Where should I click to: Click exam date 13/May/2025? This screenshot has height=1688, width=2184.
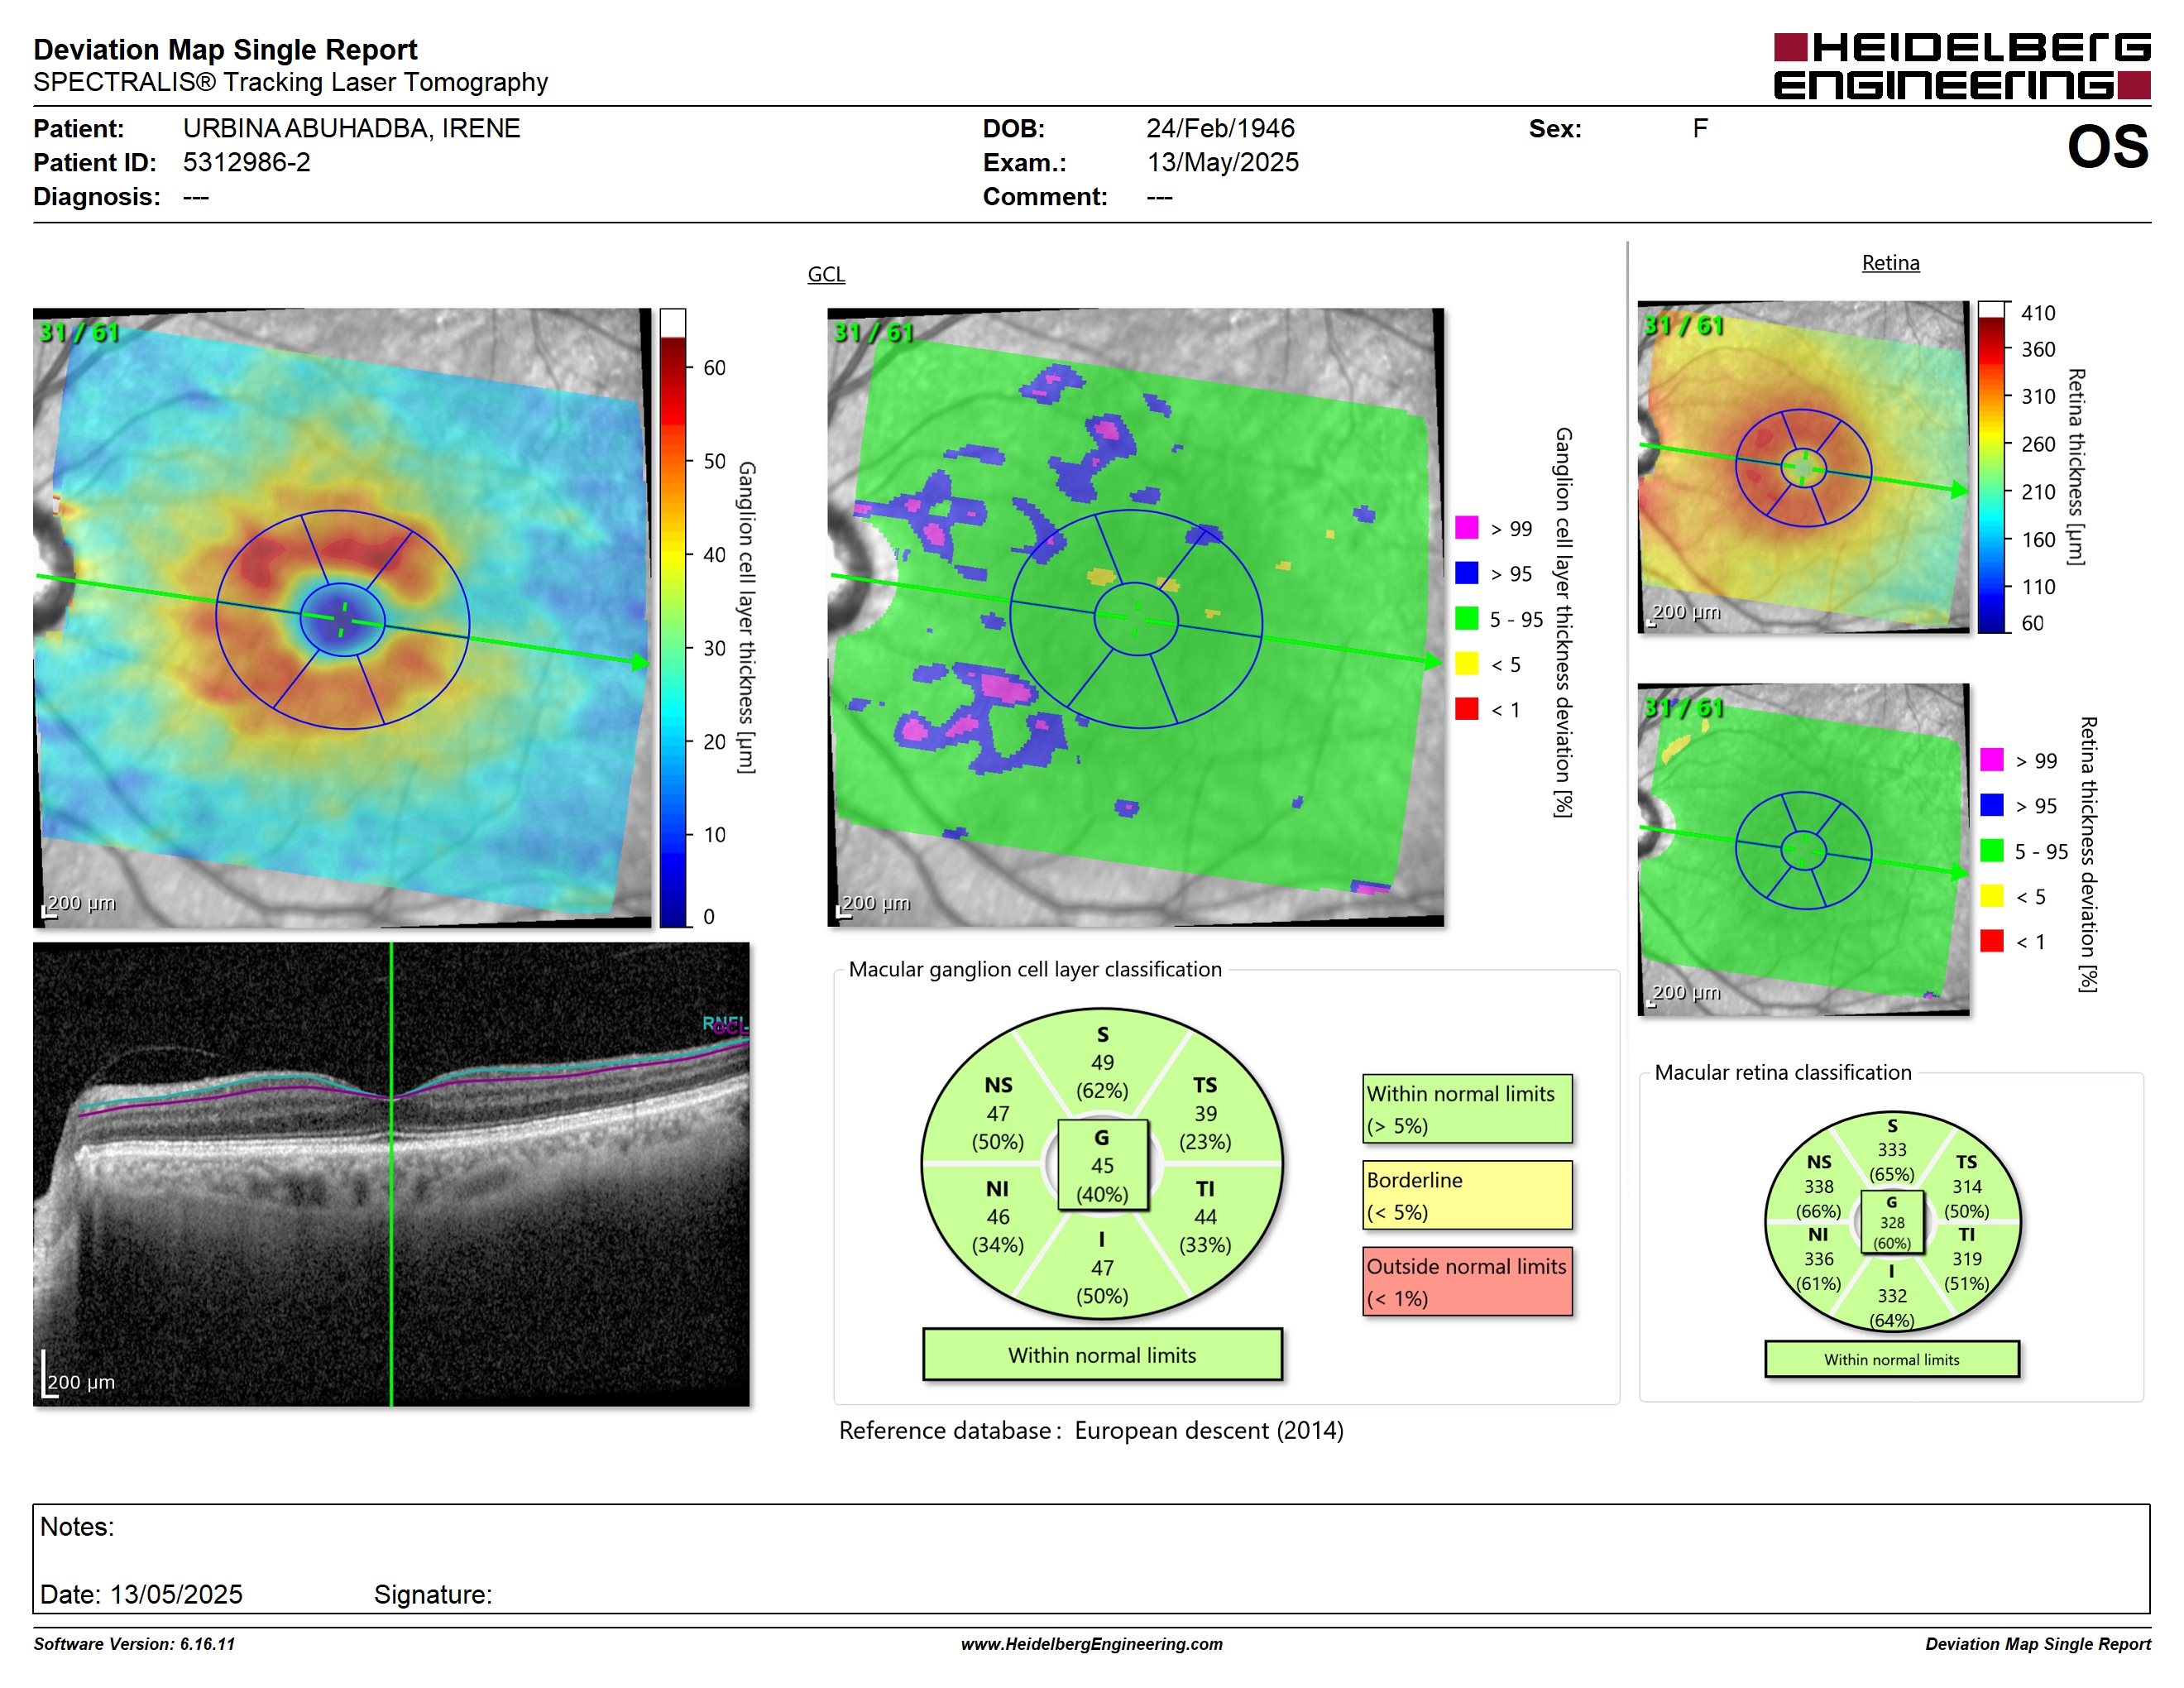coord(1222,162)
